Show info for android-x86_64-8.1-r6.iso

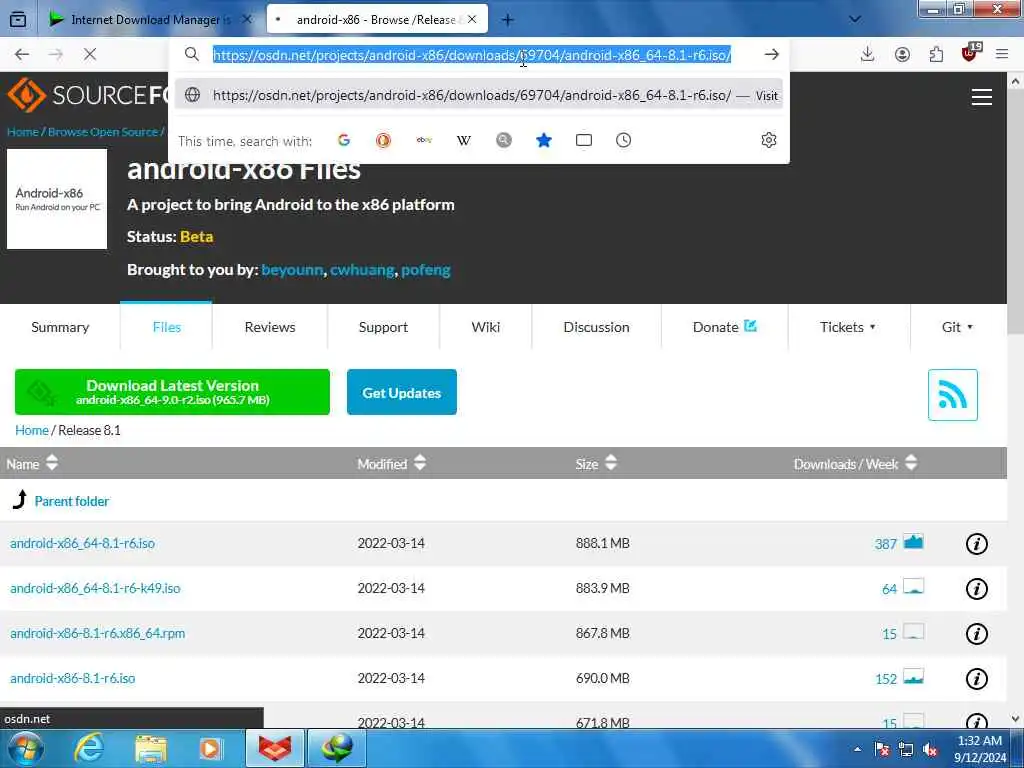[976, 543]
